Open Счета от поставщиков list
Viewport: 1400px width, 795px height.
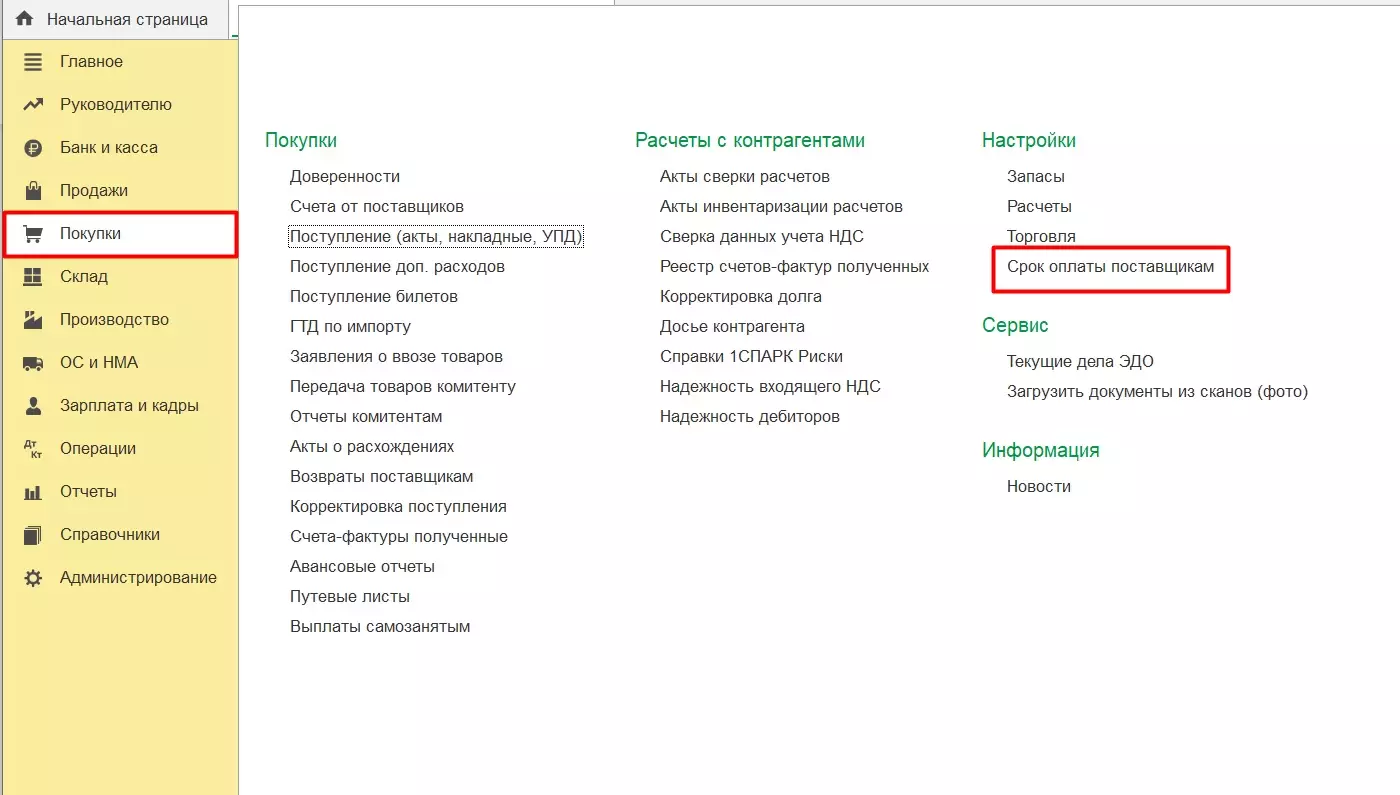(x=376, y=207)
